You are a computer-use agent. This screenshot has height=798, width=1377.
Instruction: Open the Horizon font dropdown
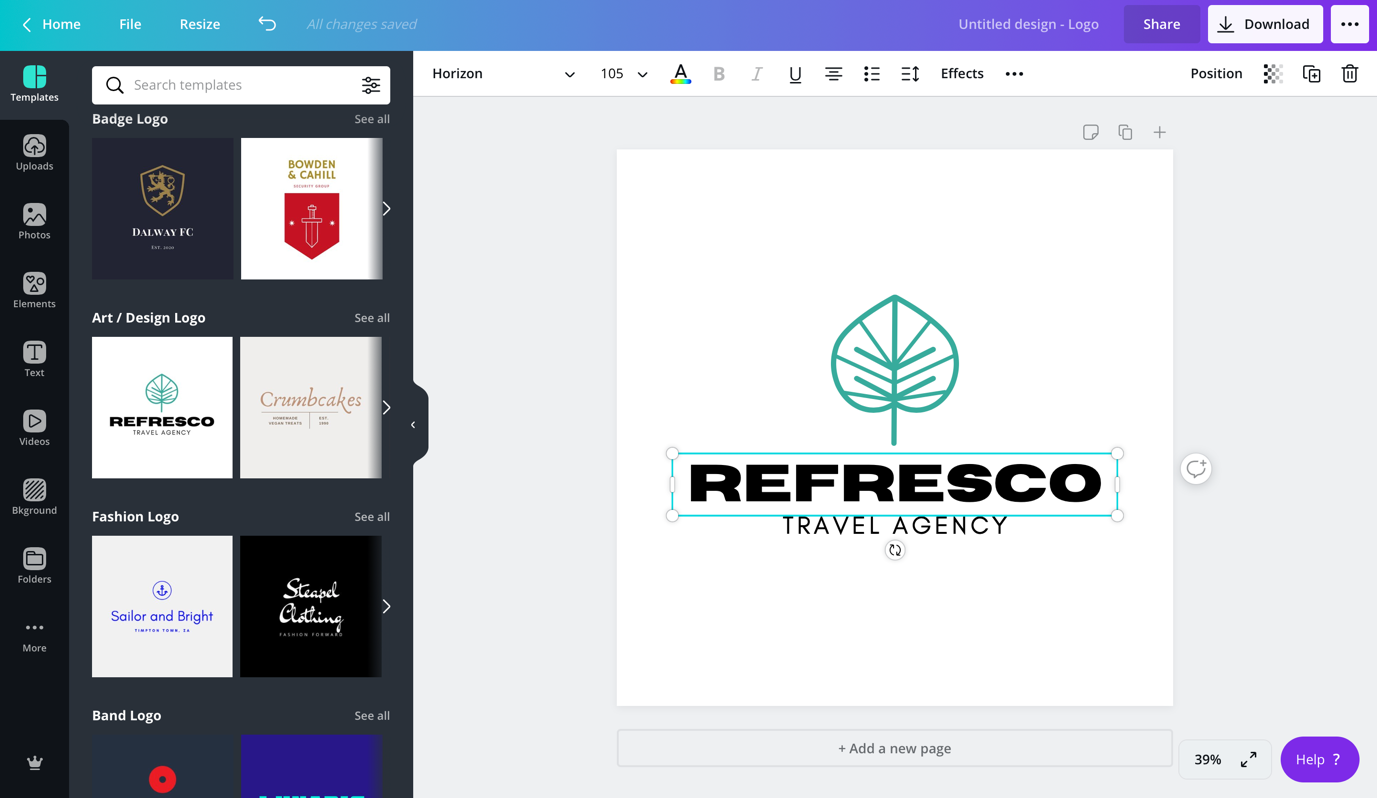tap(503, 74)
